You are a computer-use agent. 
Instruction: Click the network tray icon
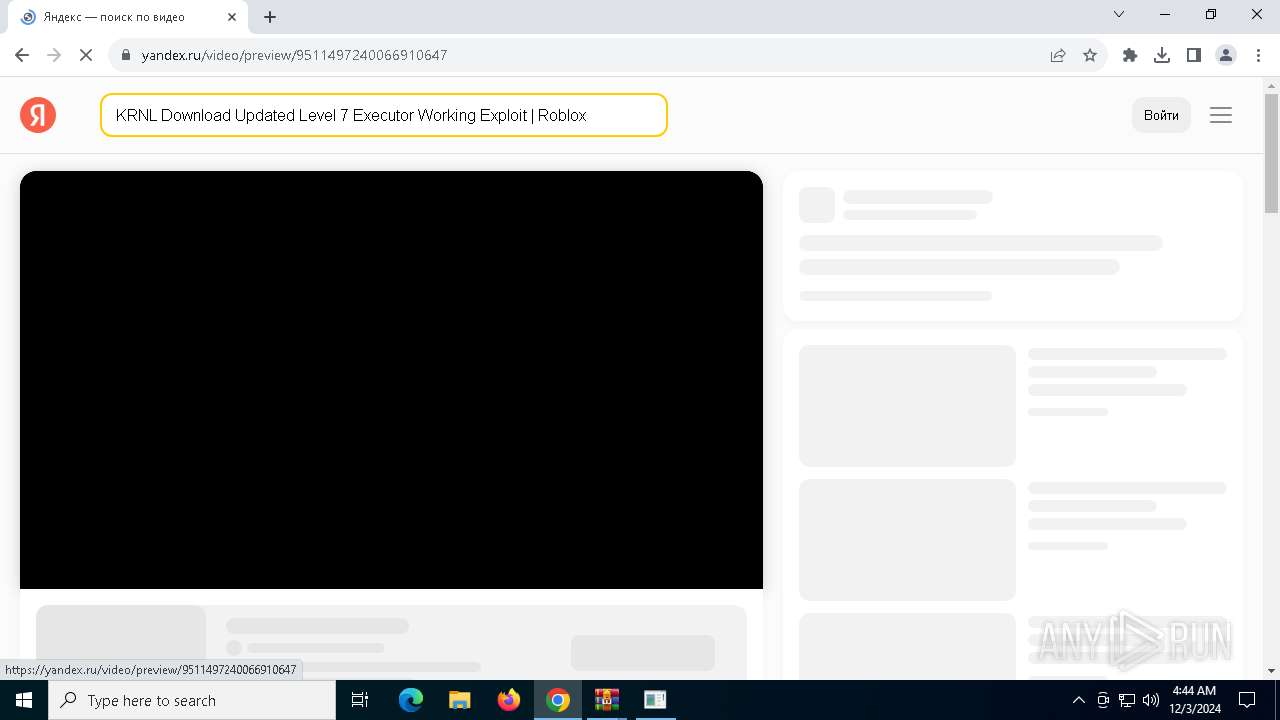point(1127,700)
